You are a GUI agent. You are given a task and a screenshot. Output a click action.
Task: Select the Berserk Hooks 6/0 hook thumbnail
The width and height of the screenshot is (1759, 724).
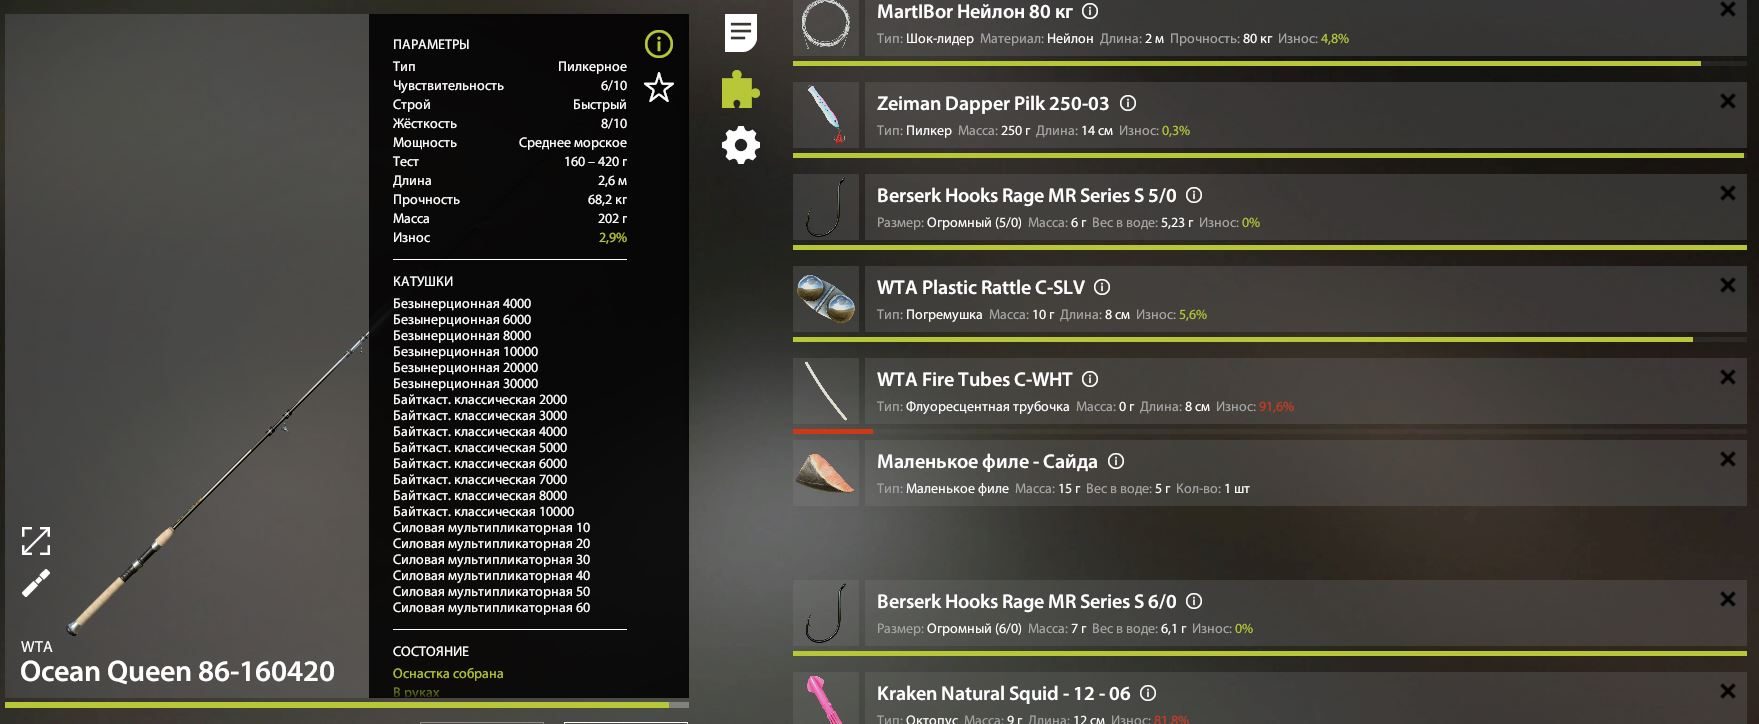(826, 613)
